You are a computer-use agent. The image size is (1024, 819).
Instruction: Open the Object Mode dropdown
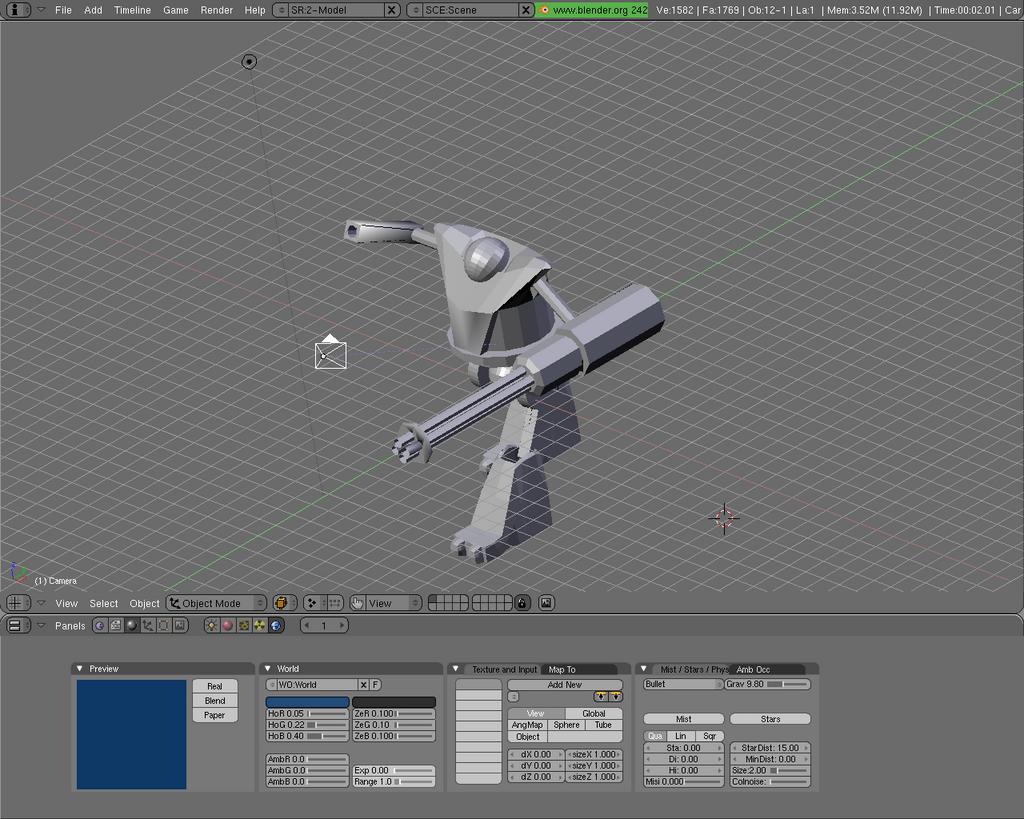pos(216,603)
